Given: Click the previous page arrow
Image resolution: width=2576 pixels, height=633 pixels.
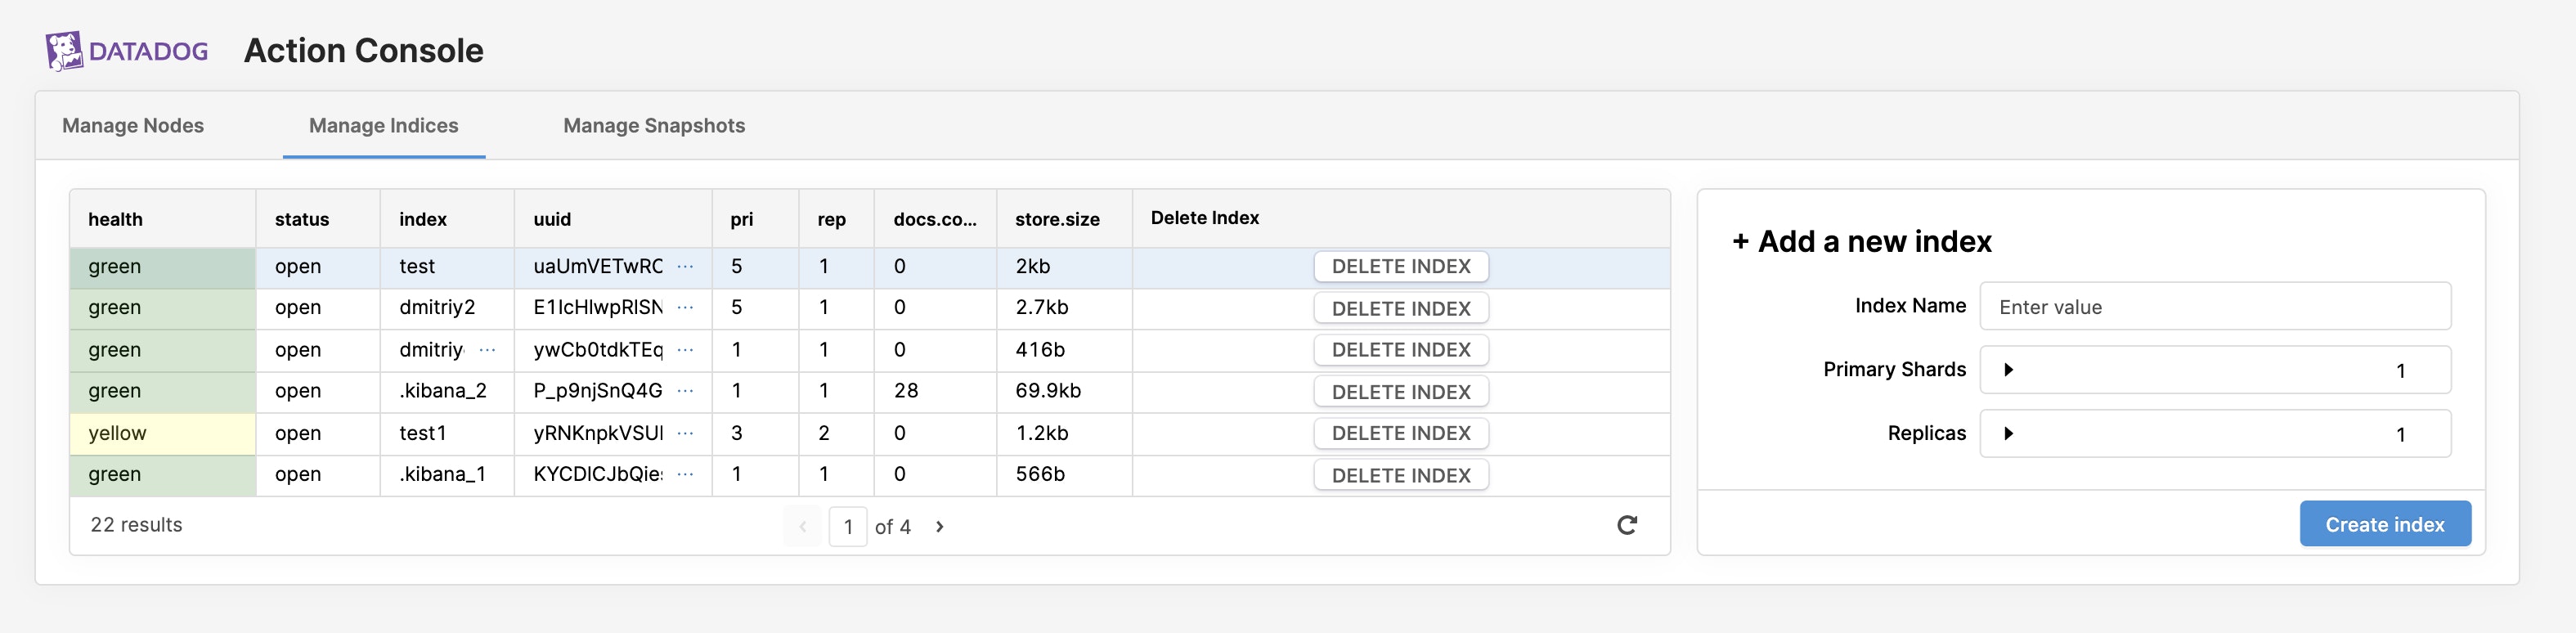Looking at the screenshot, I should click(802, 527).
